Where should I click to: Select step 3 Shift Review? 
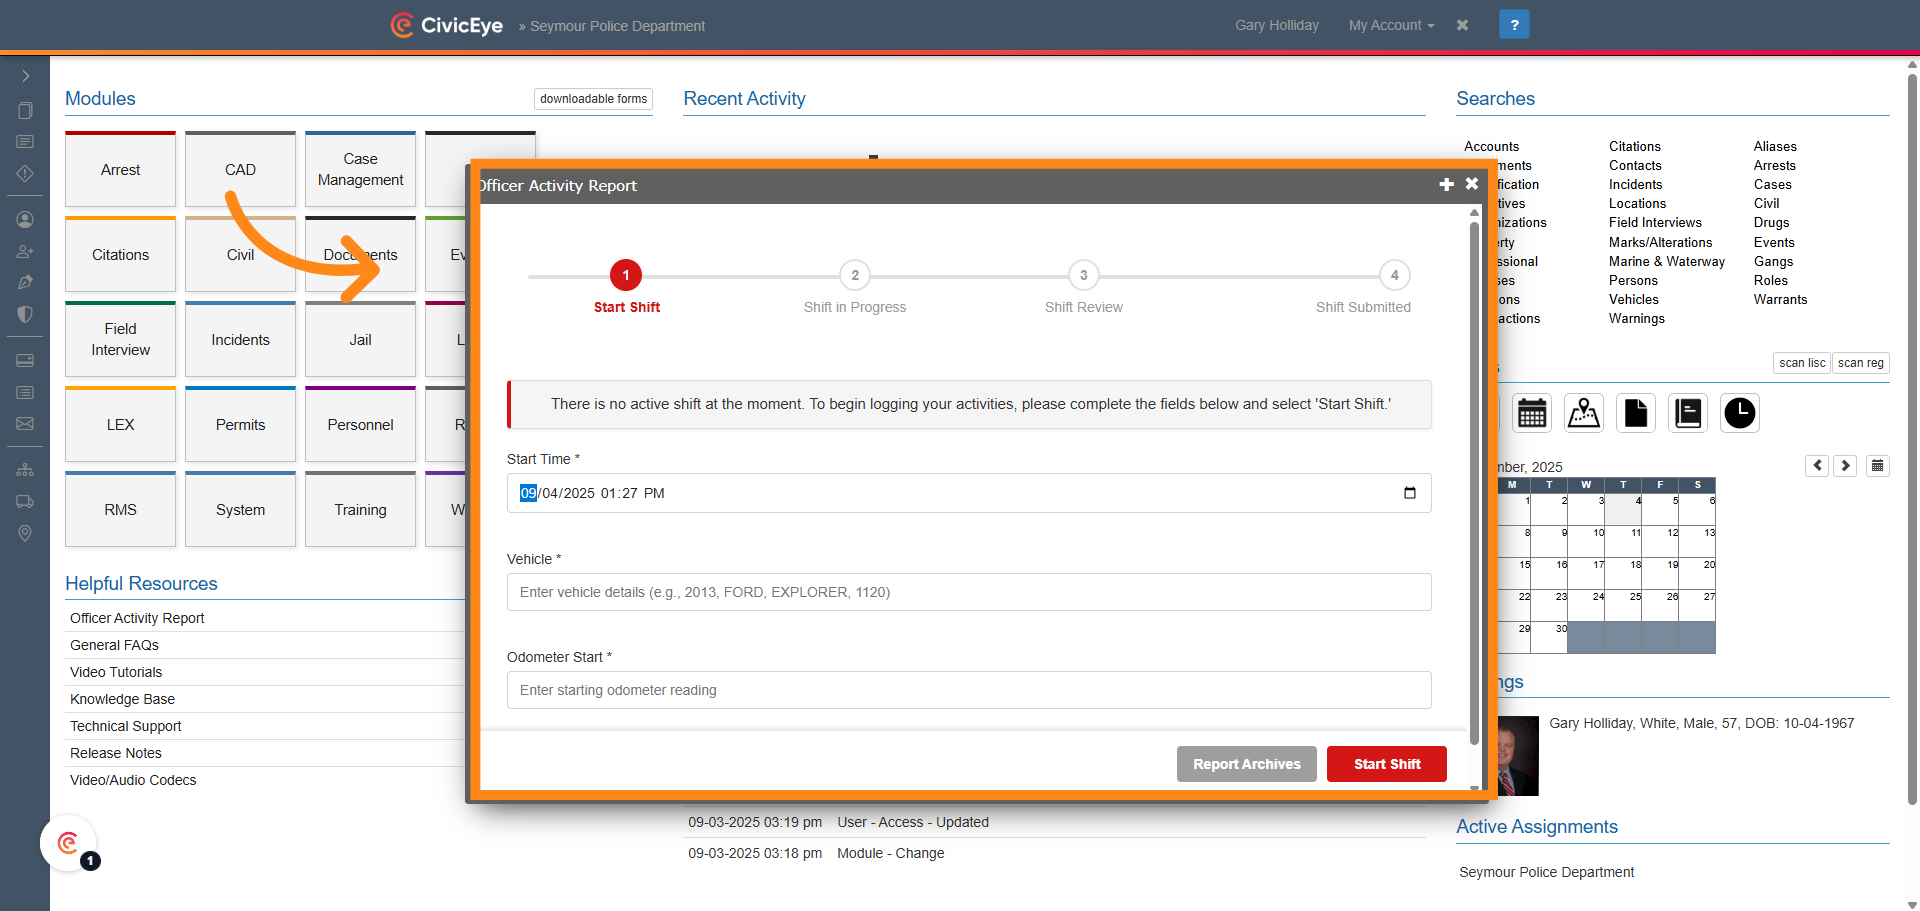[1084, 275]
